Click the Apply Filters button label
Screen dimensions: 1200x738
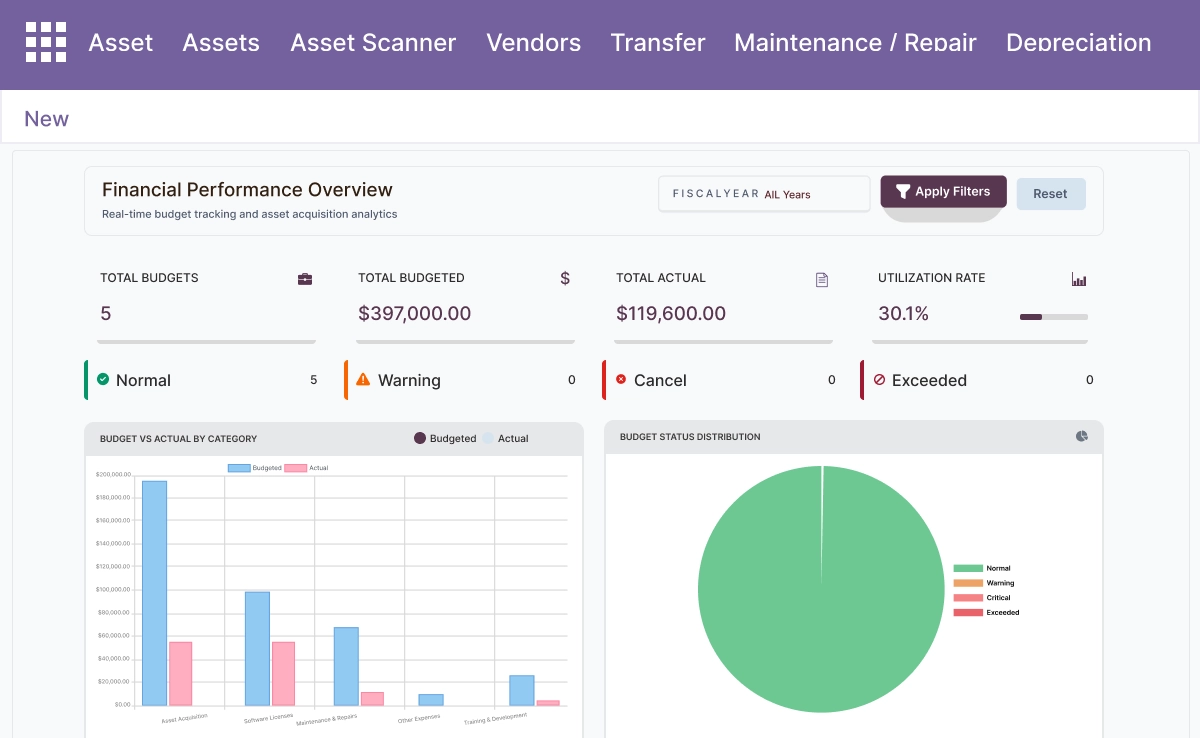pyautogui.click(x=953, y=192)
